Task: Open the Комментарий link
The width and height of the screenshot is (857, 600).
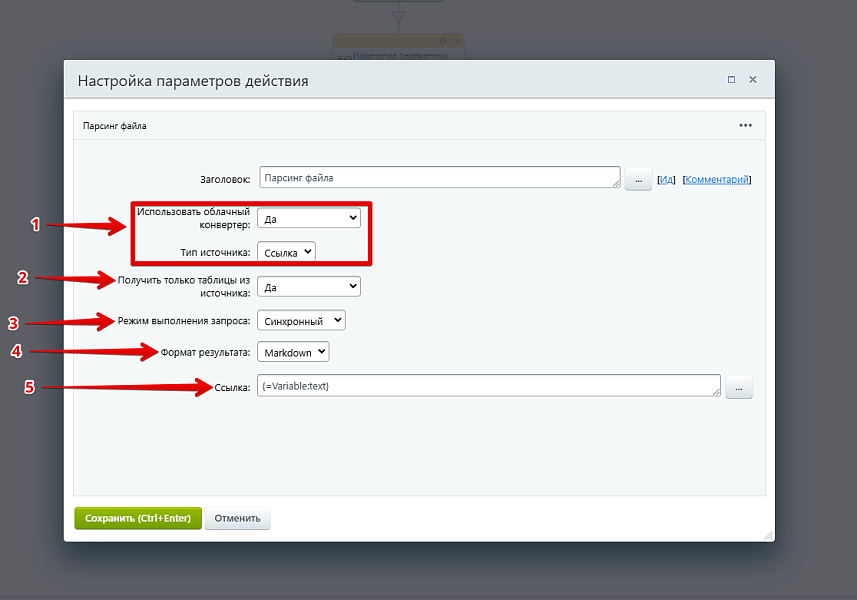Action: [x=716, y=180]
